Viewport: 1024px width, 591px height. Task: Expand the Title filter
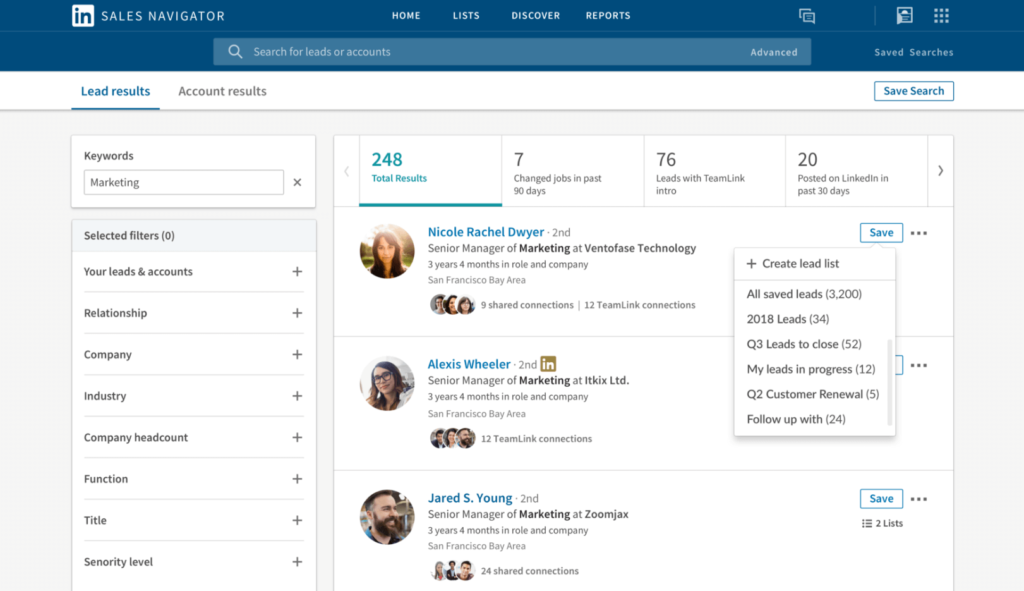click(x=297, y=520)
